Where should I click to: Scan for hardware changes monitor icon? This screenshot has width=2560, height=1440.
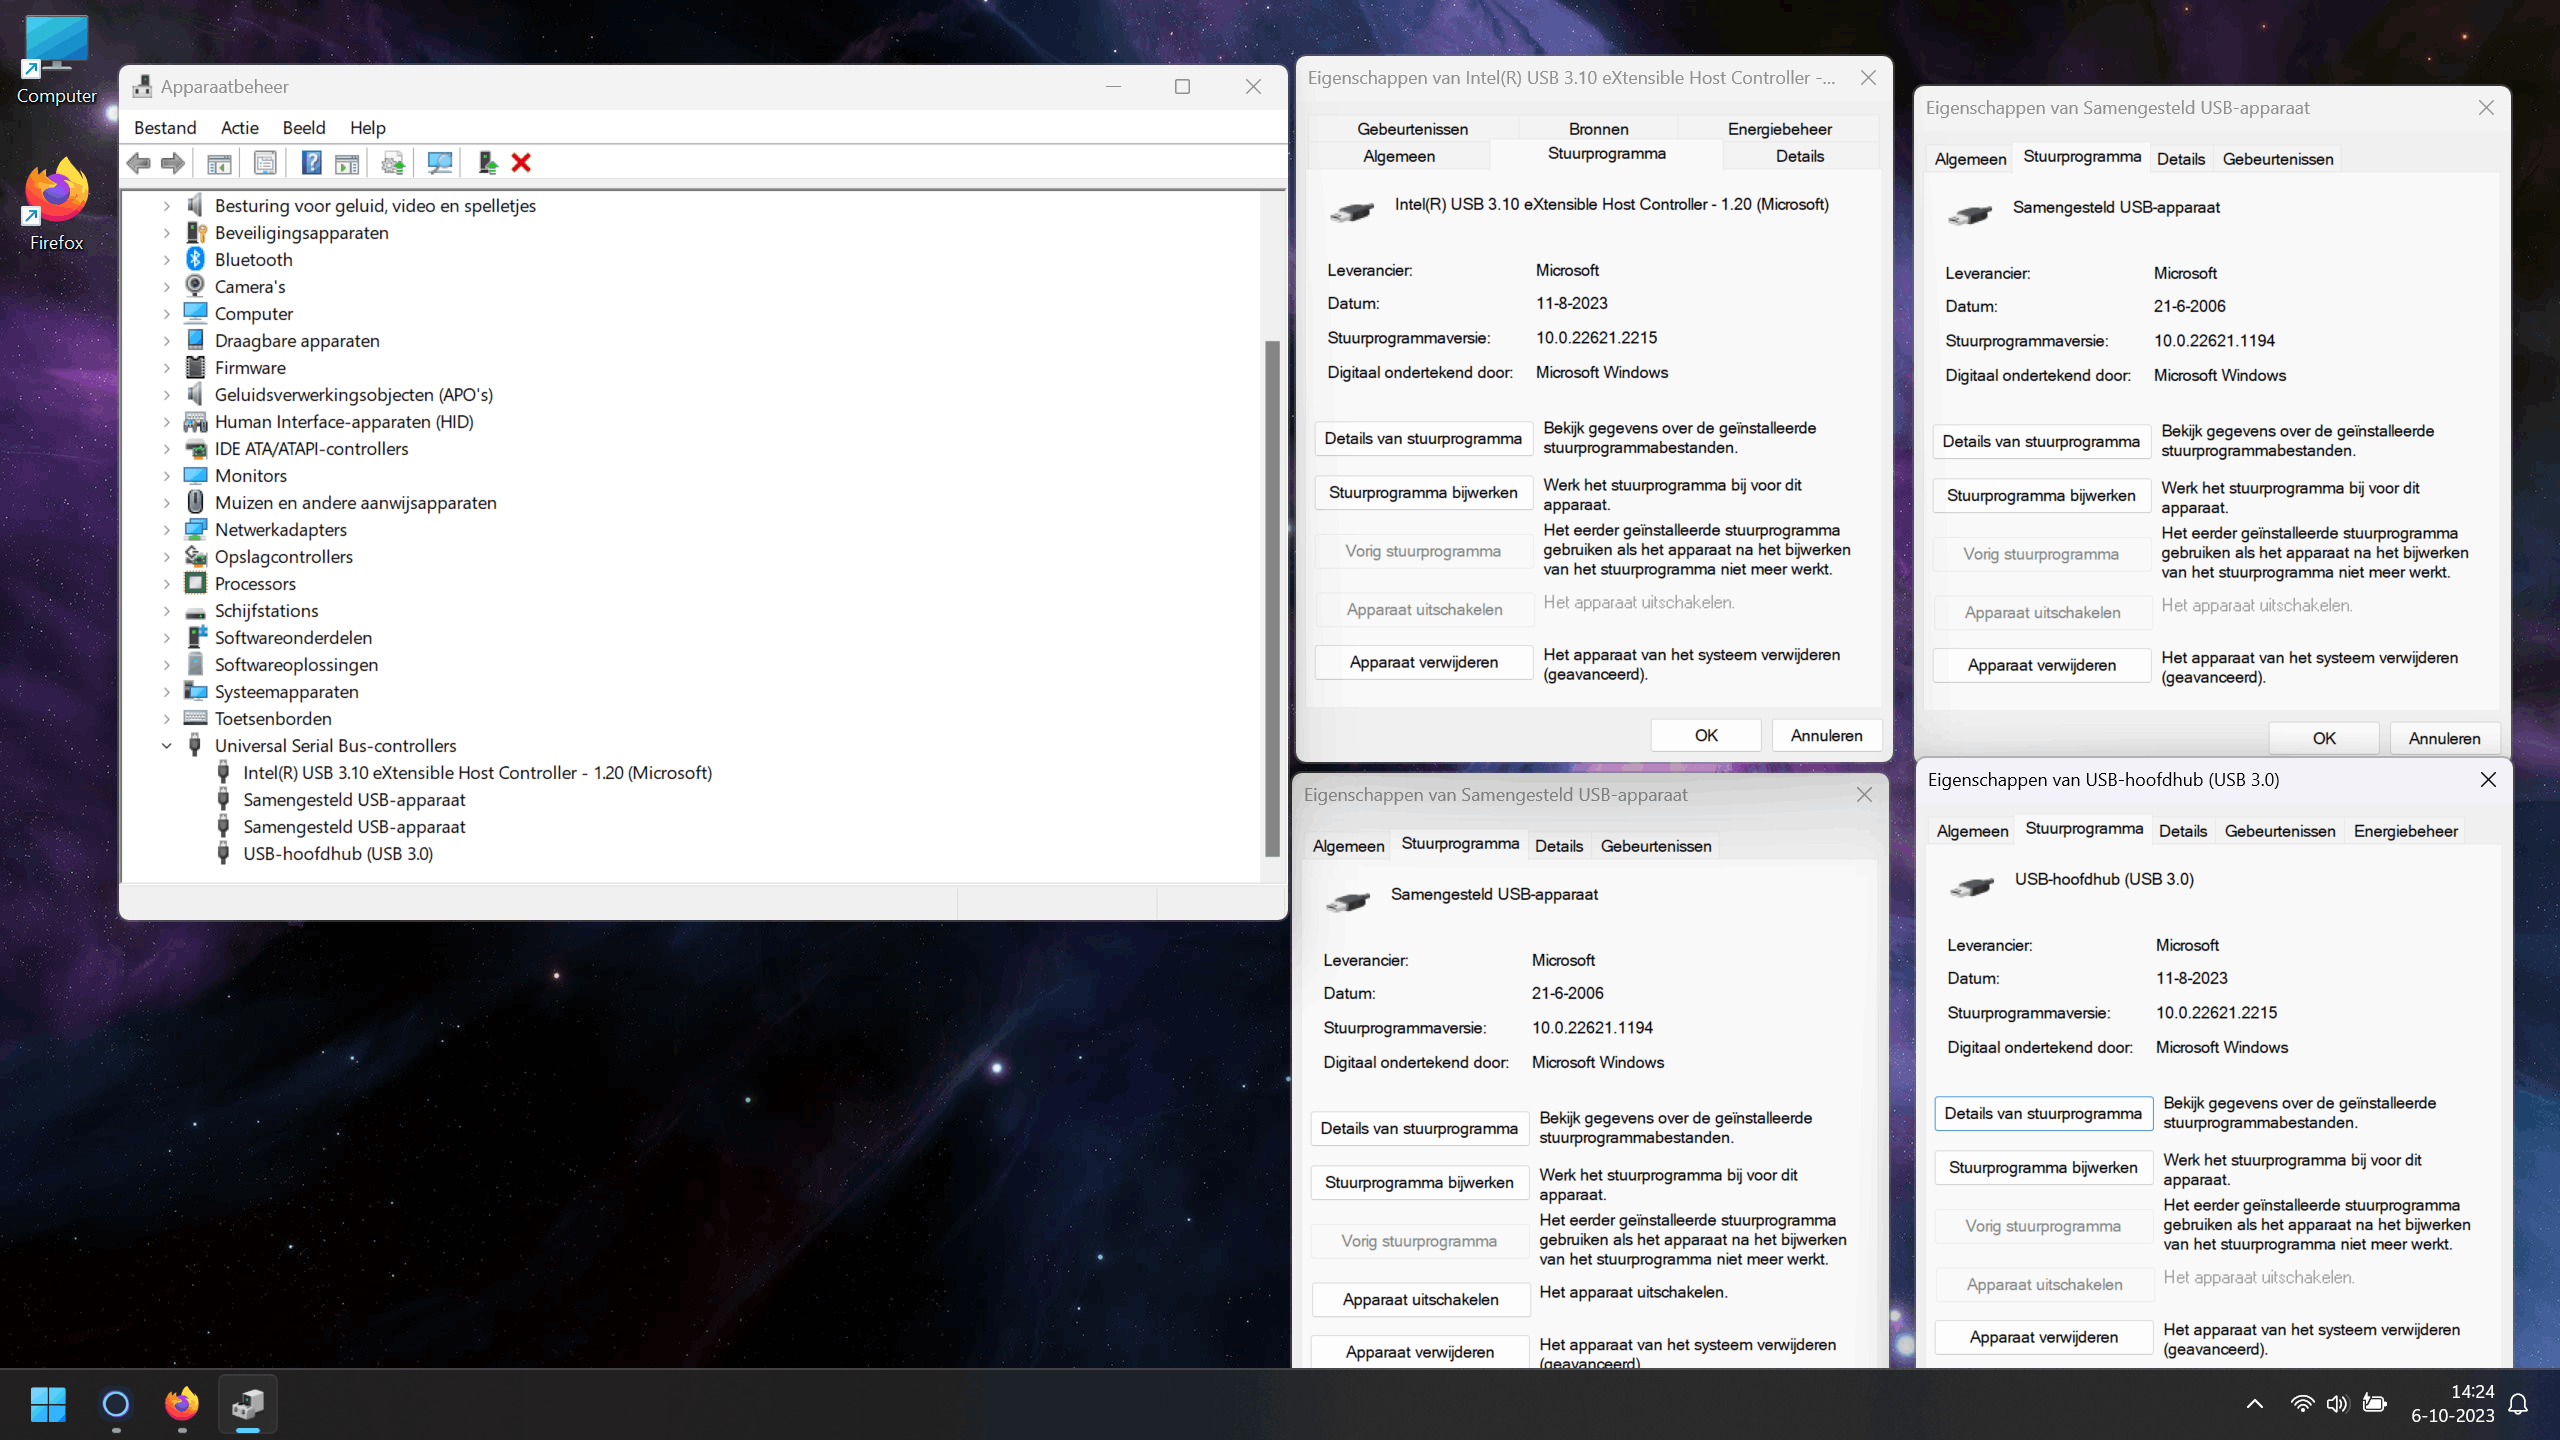(439, 163)
